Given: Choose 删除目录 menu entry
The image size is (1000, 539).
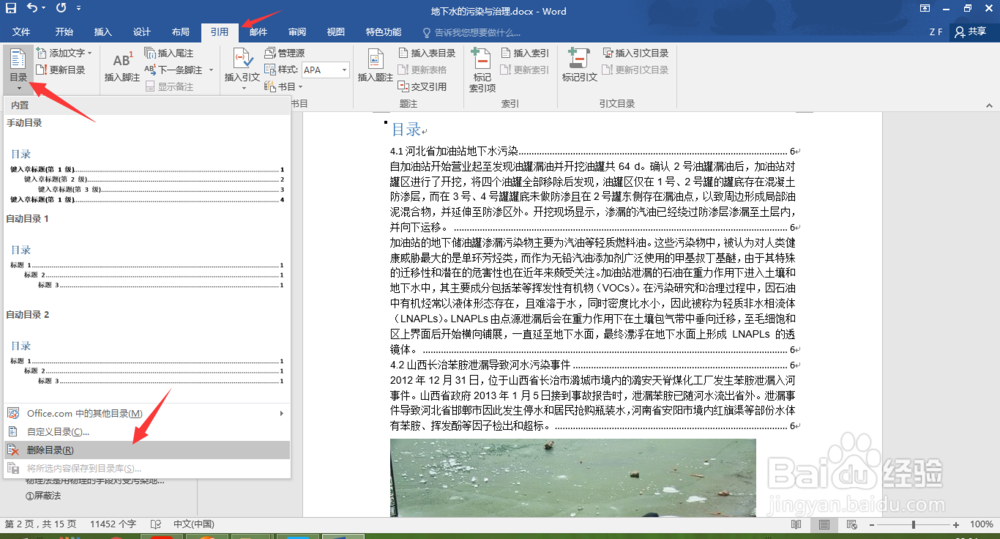Looking at the screenshot, I should (147, 450).
